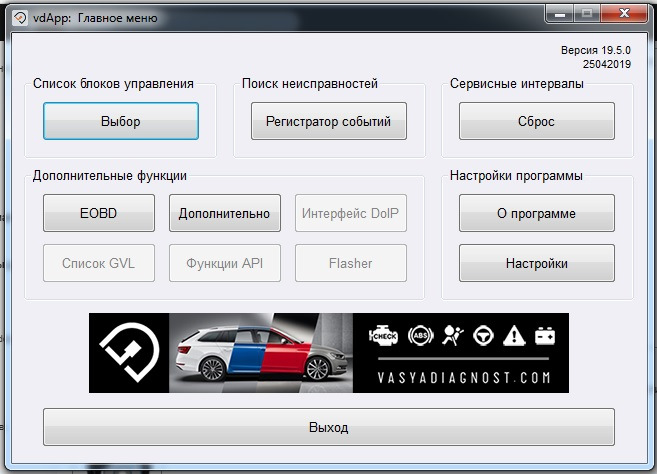Click the disabled Интерфейс DoIP button
Image resolution: width=657 pixels, height=474 pixels.
pos(351,213)
